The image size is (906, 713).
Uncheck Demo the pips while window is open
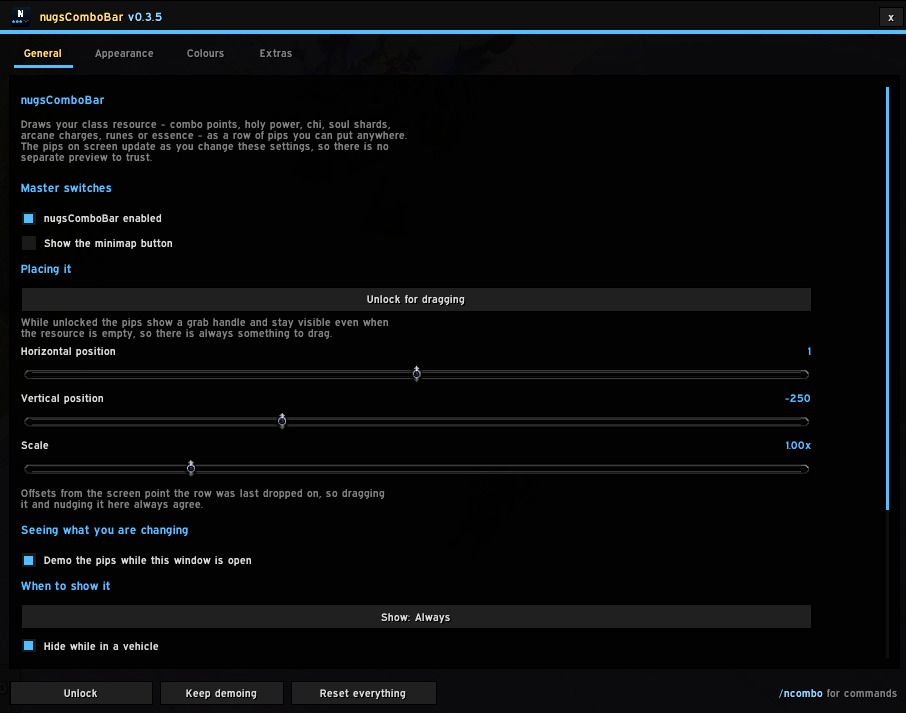point(28,560)
